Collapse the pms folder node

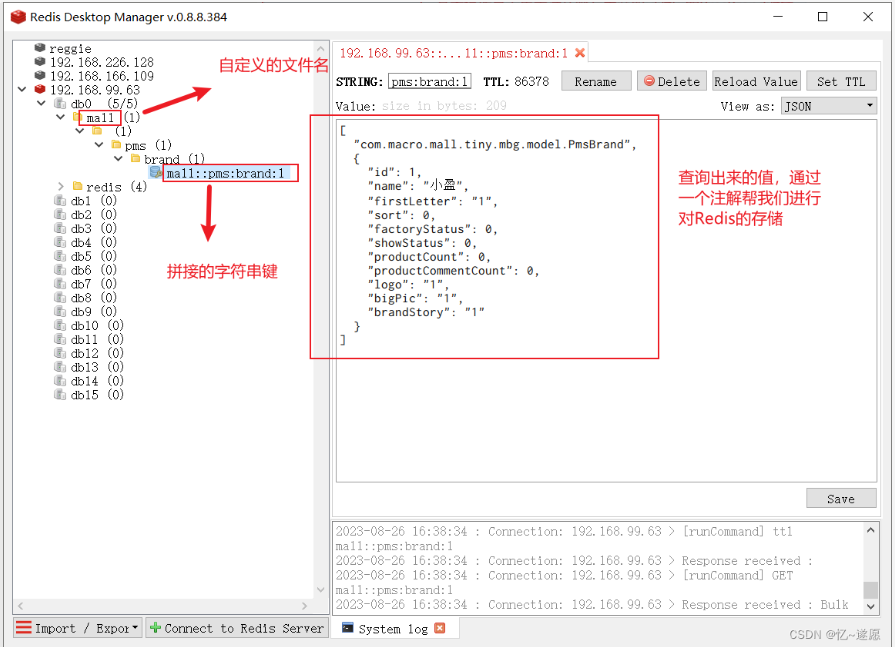(x=99, y=144)
